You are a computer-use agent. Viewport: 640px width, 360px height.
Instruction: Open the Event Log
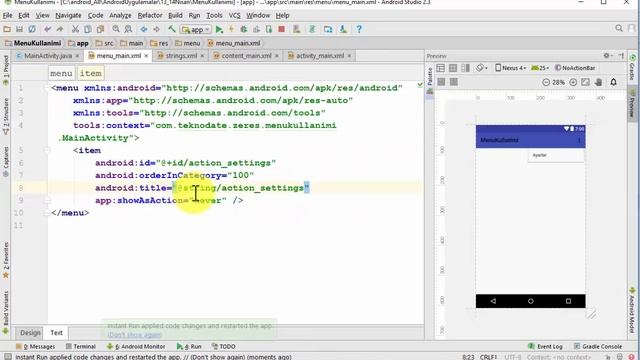(545, 346)
